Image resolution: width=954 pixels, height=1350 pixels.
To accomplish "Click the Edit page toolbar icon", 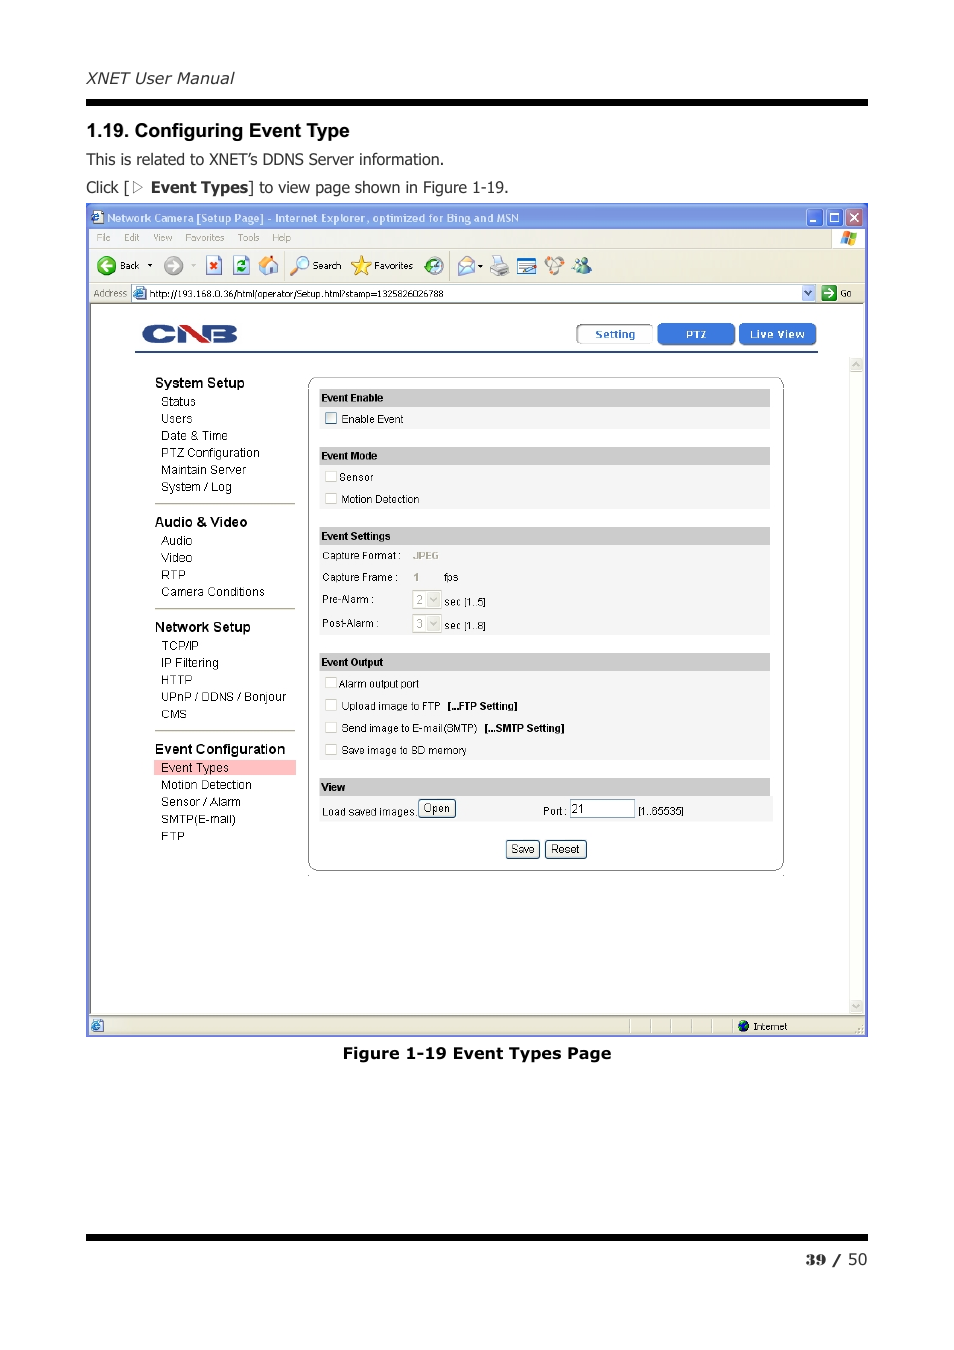I will (x=527, y=265).
